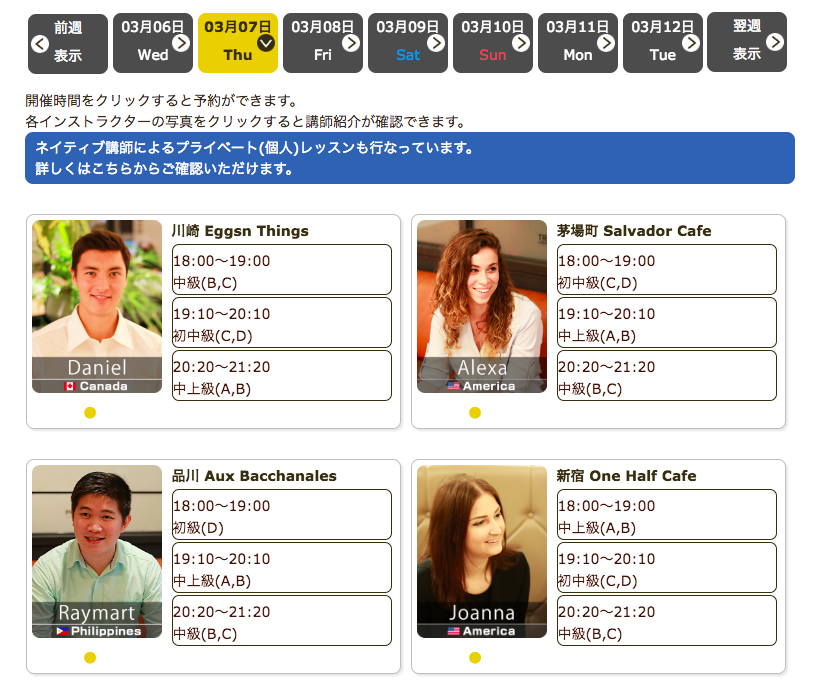Expand the selected 03月07日 Thu down chevron

click(266, 42)
